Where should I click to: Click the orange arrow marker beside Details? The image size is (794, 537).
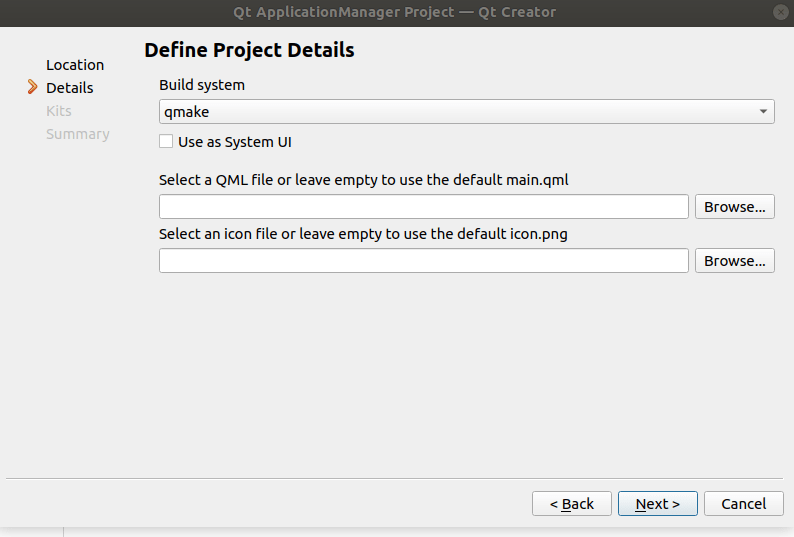point(33,88)
